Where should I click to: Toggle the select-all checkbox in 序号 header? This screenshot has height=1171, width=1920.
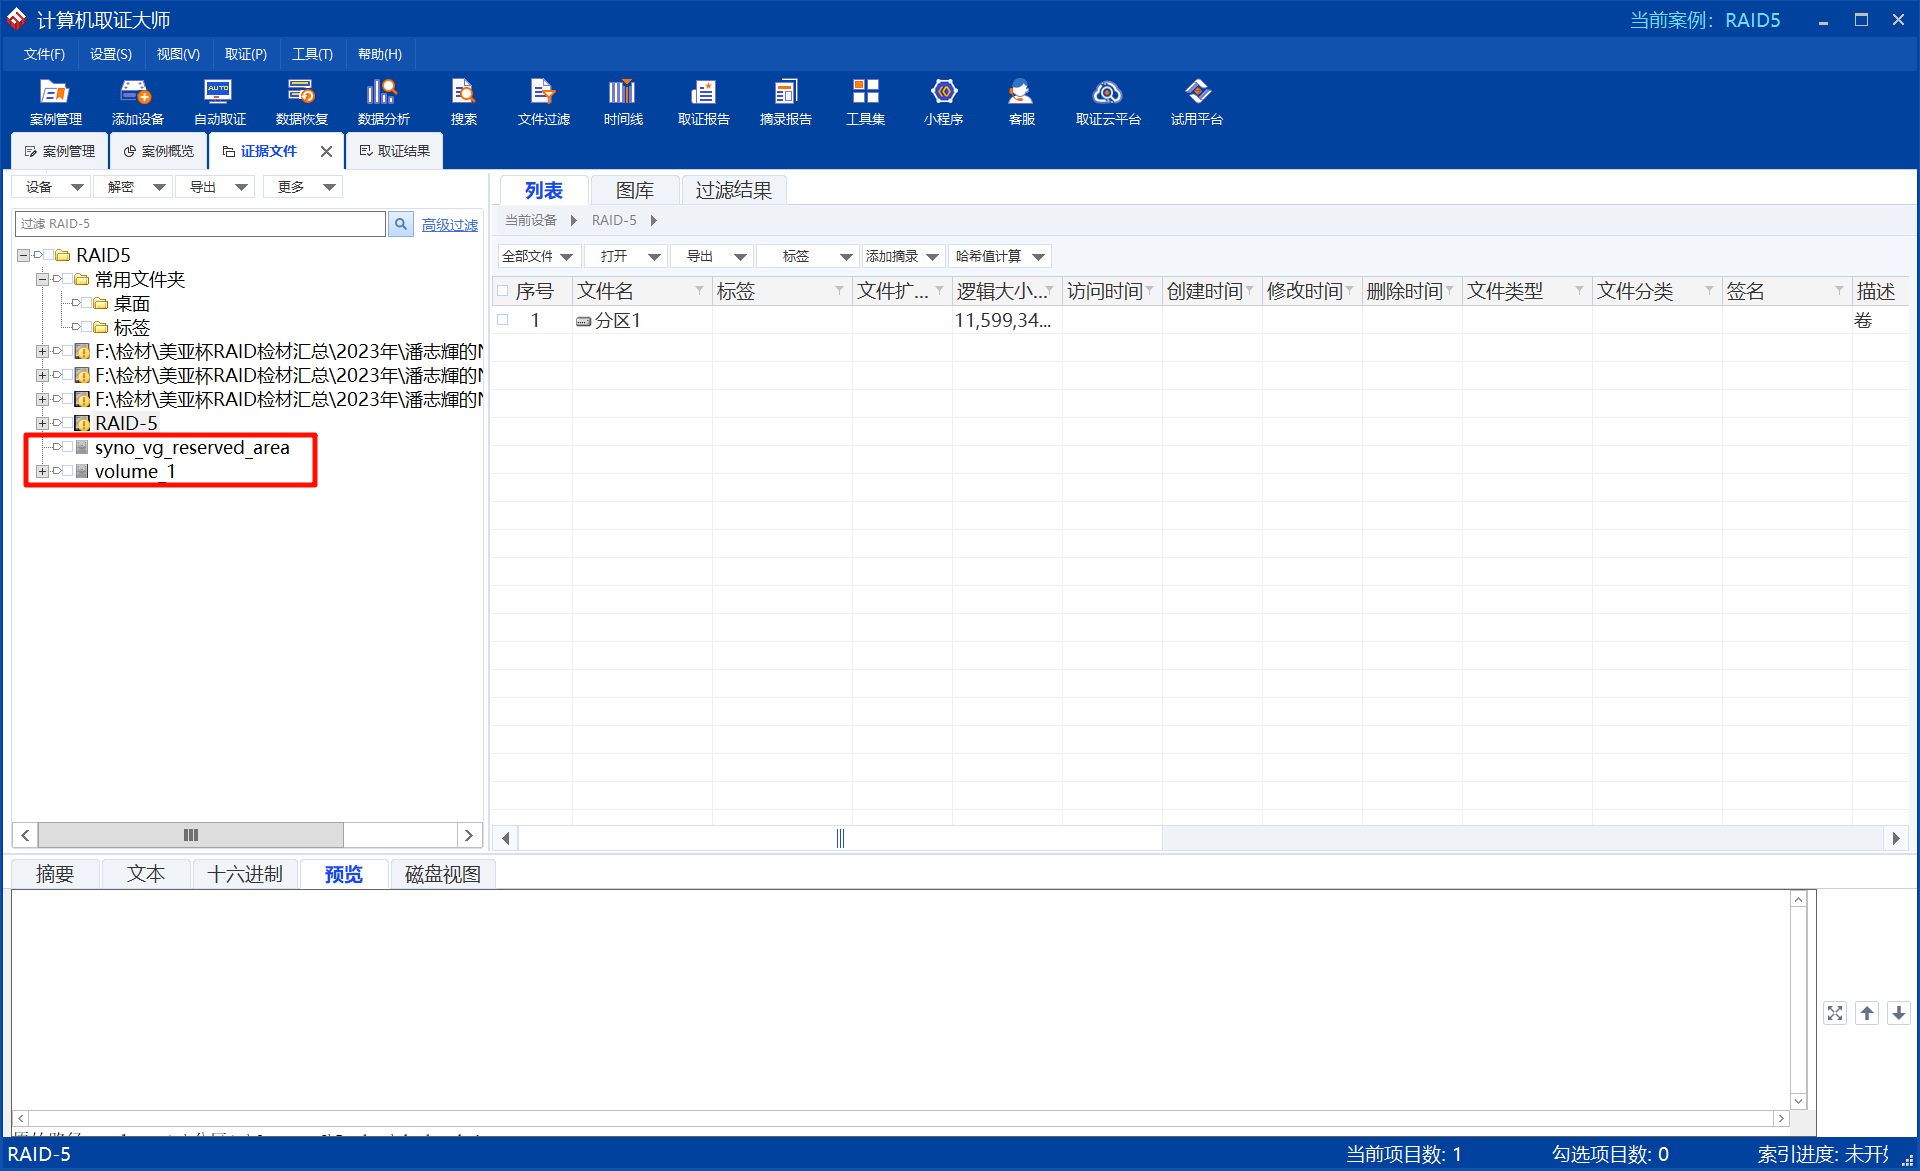pyautogui.click(x=503, y=291)
